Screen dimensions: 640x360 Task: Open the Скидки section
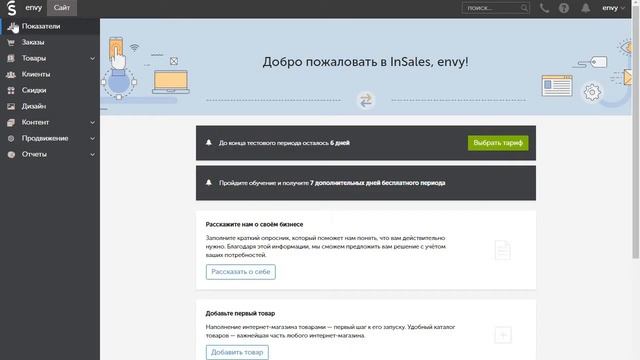50,90
